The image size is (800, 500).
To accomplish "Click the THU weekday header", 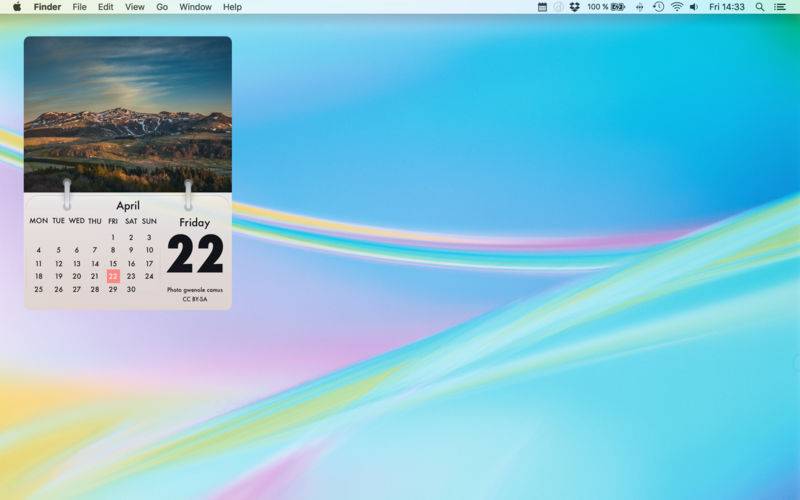I will (x=95, y=221).
